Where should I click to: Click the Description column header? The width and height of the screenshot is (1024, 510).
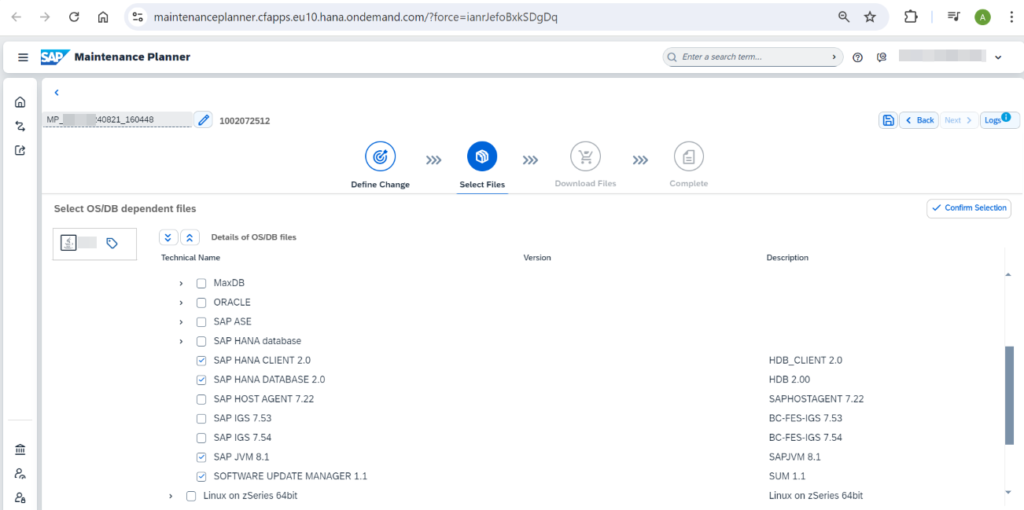787,258
